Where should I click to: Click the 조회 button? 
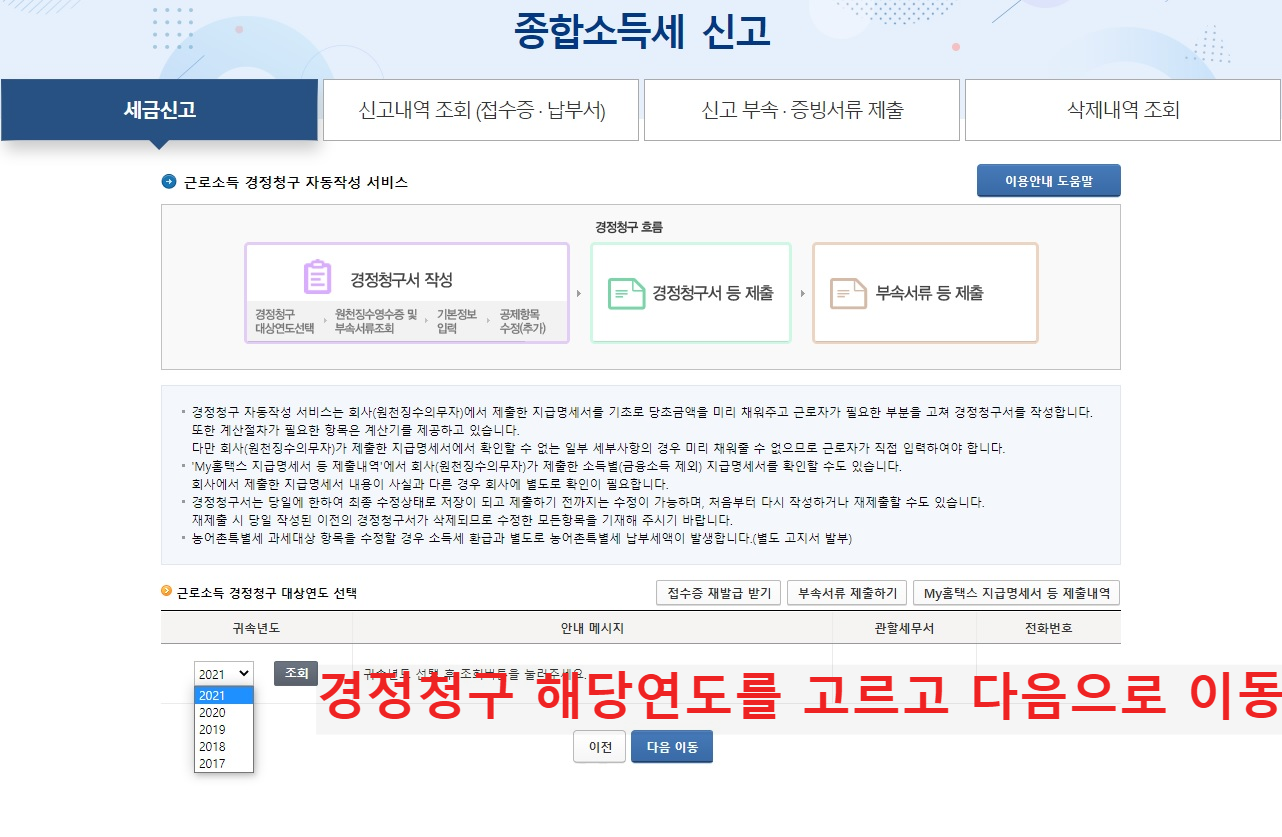coord(296,673)
